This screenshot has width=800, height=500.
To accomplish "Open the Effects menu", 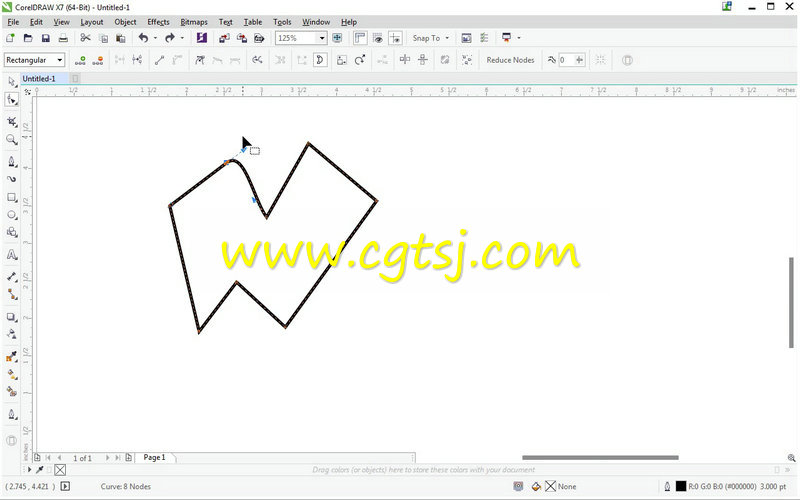I will tap(158, 22).
